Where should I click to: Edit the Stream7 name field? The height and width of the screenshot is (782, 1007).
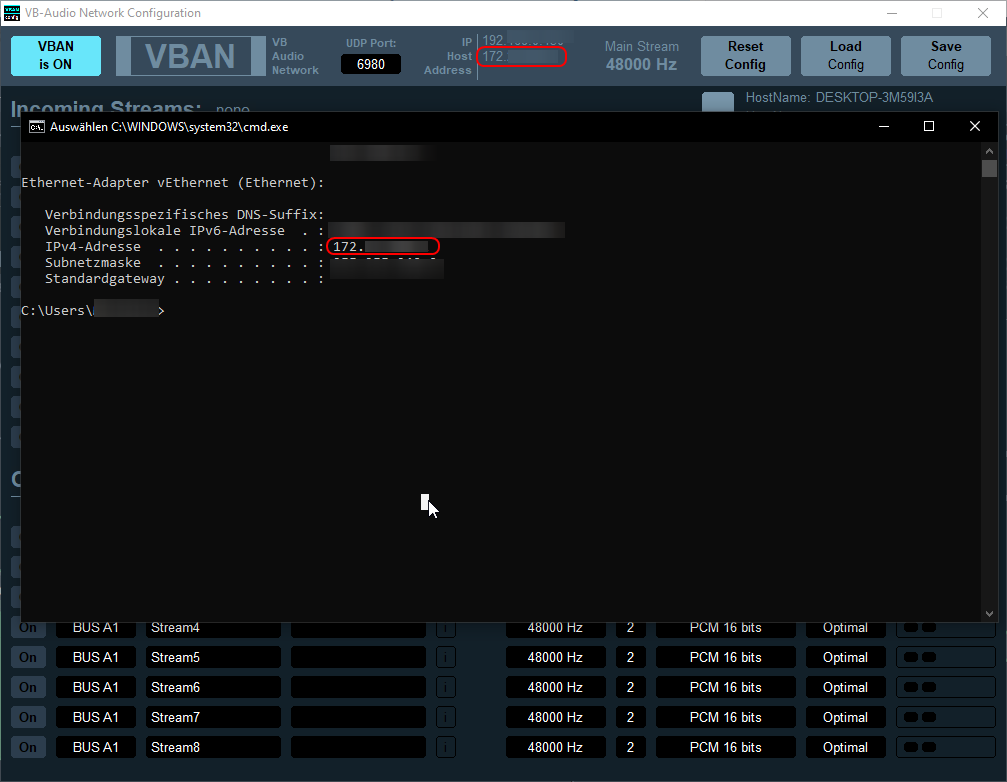(x=213, y=717)
